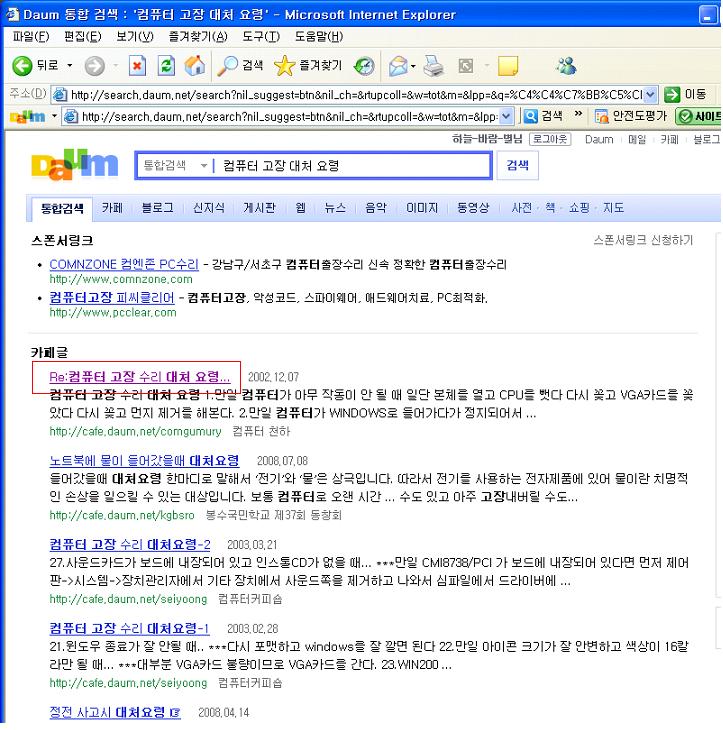Screen dimensions: 723x730
Task: Open the 보기(V) menu
Action: (135, 36)
